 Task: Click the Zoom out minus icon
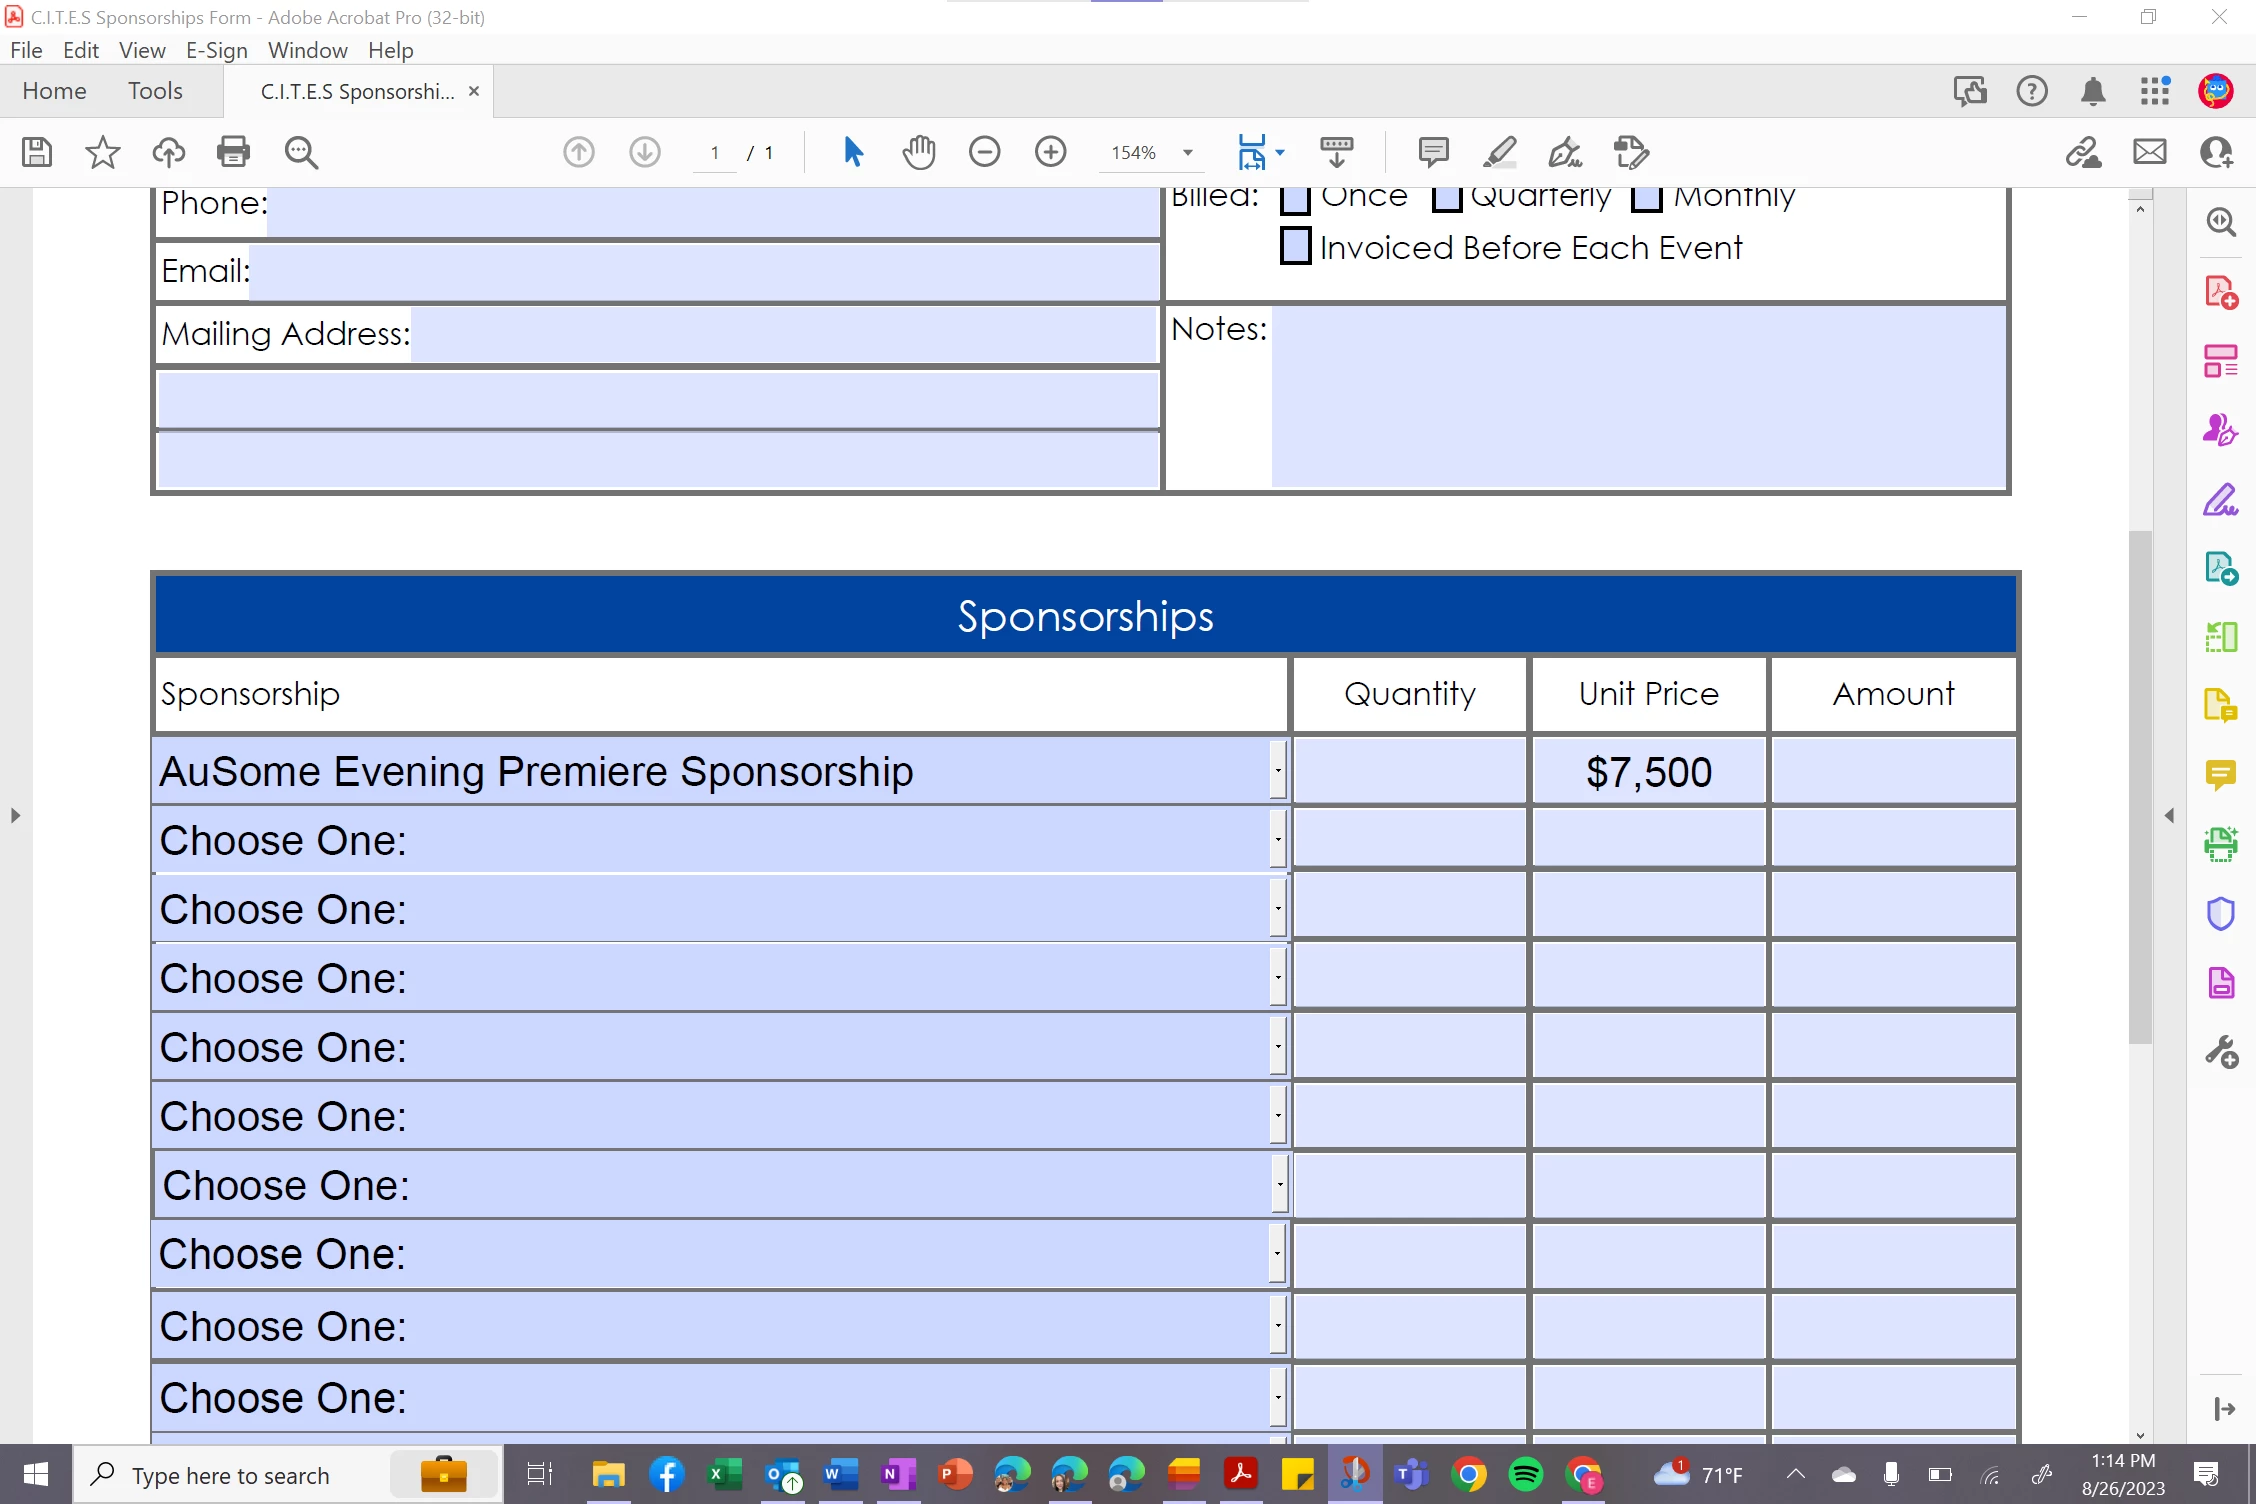pos(984,152)
